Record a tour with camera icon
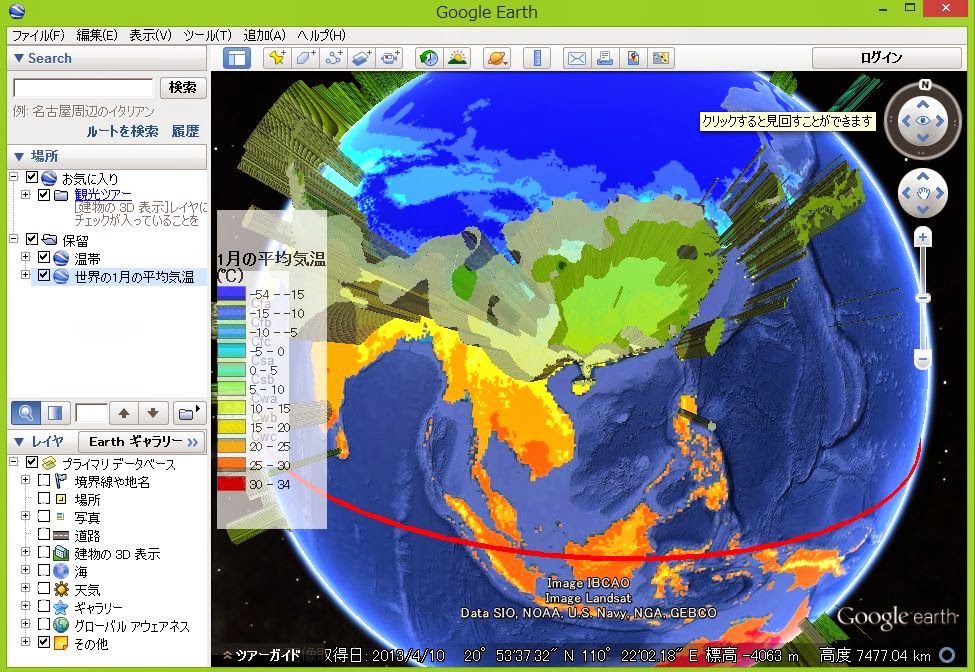Image resolution: width=975 pixels, height=672 pixels. click(390, 58)
